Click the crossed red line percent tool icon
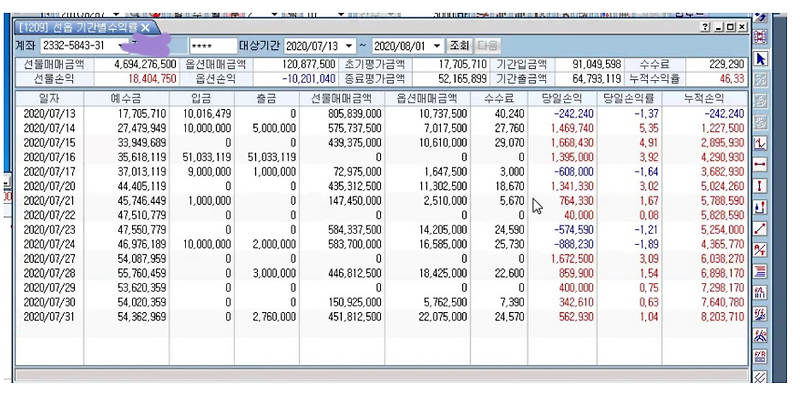Screen dimensions: 800x394 tap(761, 250)
